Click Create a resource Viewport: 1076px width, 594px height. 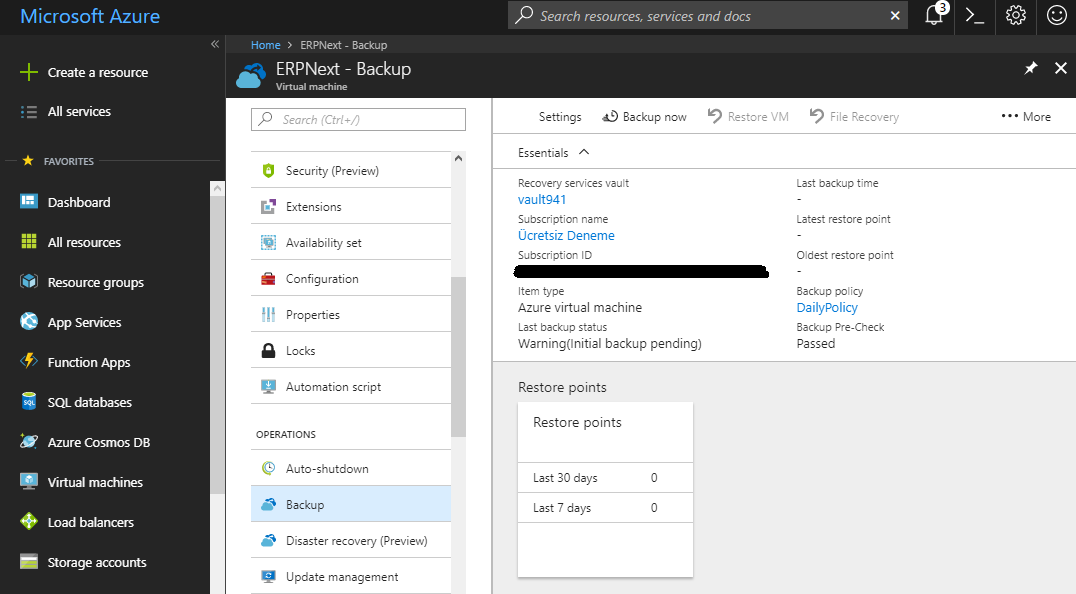tap(97, 72)
